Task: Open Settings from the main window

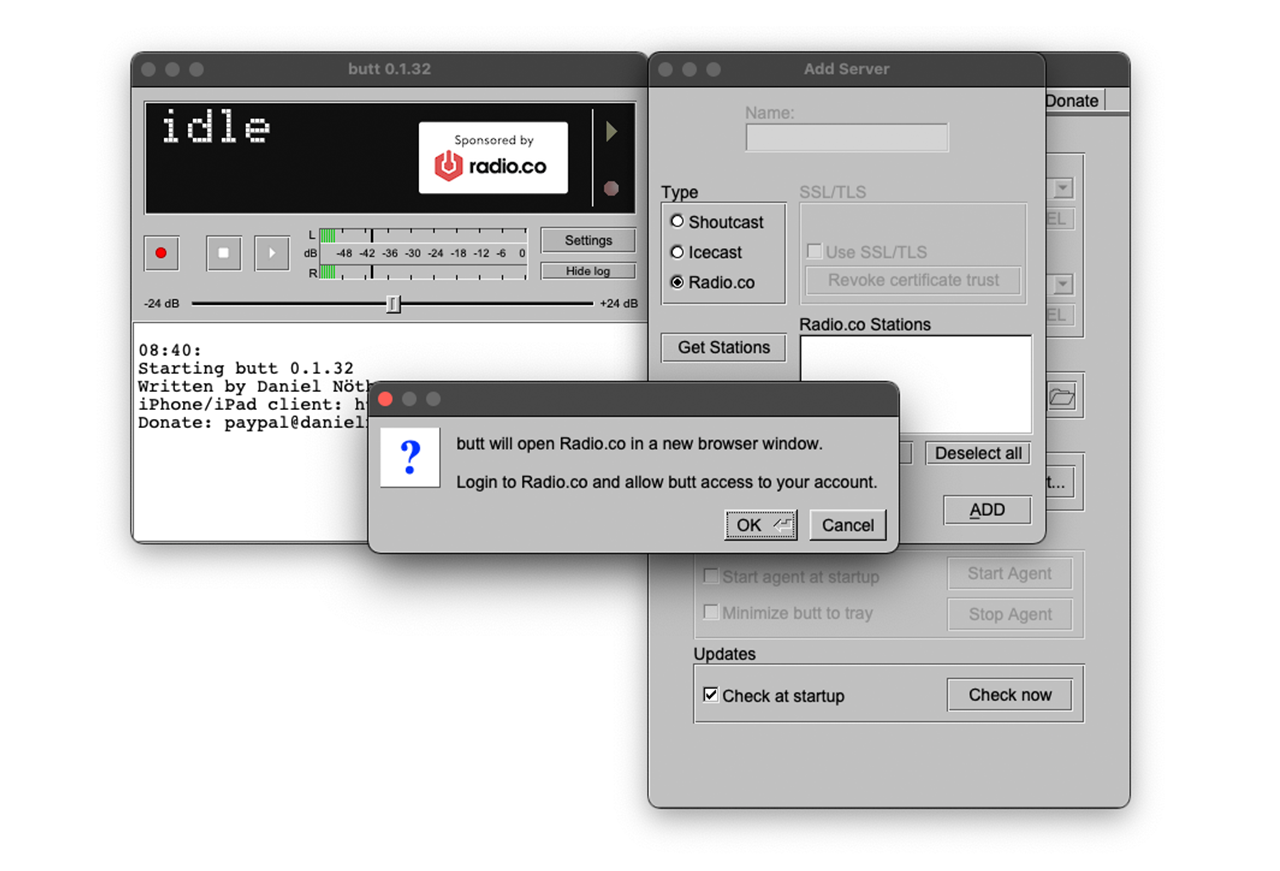Action: pos(588,240)
